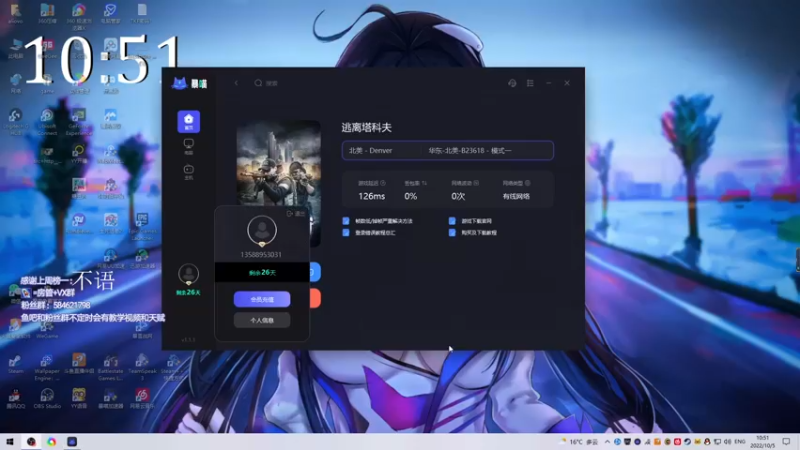Viewport: 800px width, 450px height.
Task: Click the blue icon beside the first tutorial link
Action: [346, 221]
